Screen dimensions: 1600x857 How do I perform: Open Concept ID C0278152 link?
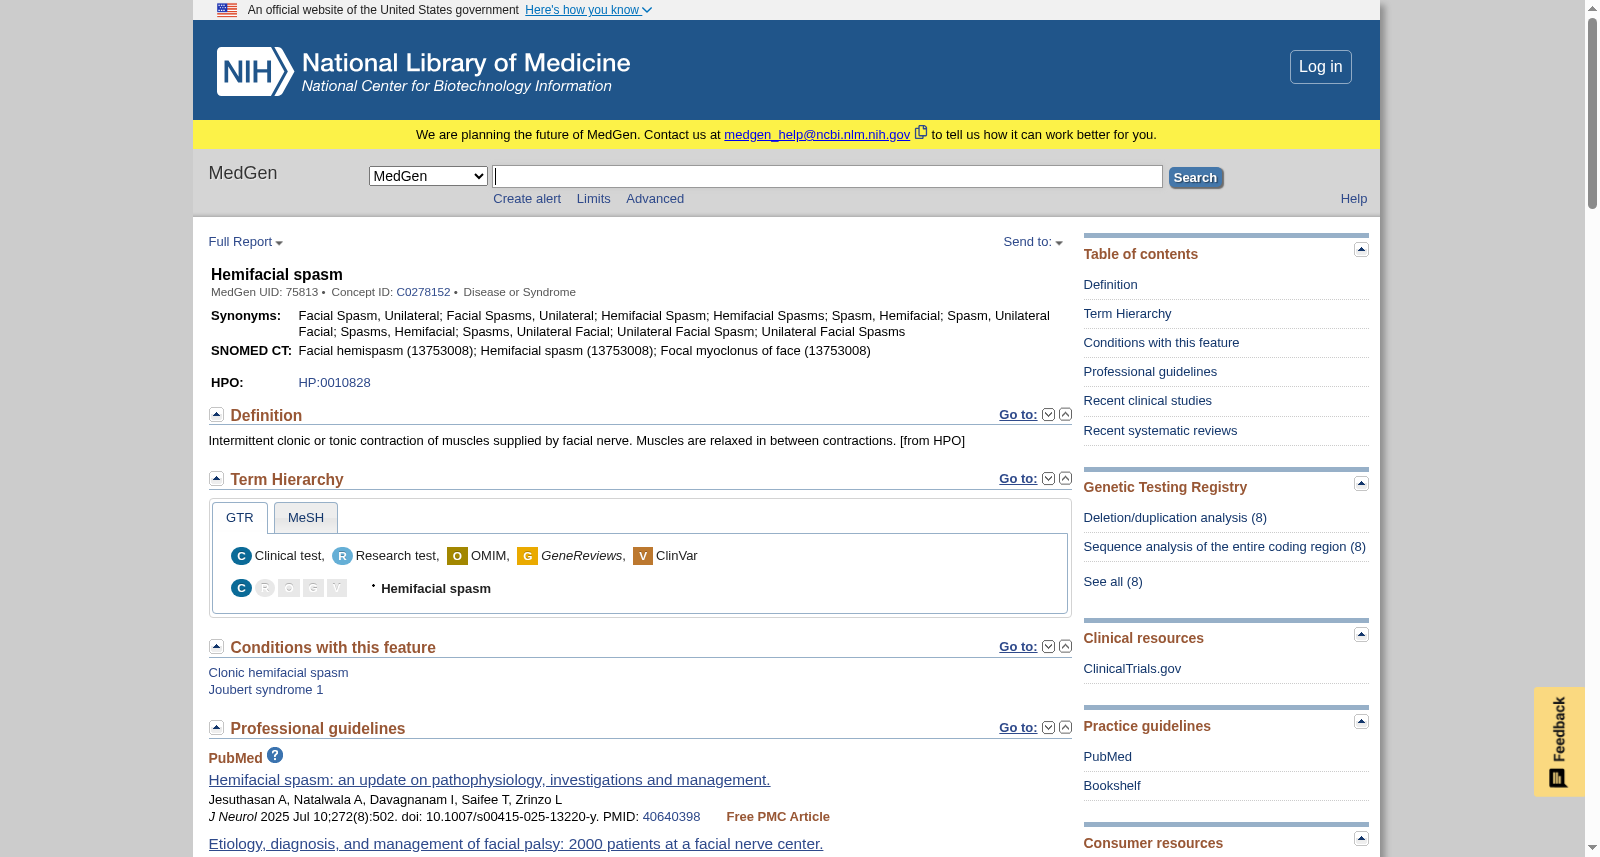coord(423,292)
